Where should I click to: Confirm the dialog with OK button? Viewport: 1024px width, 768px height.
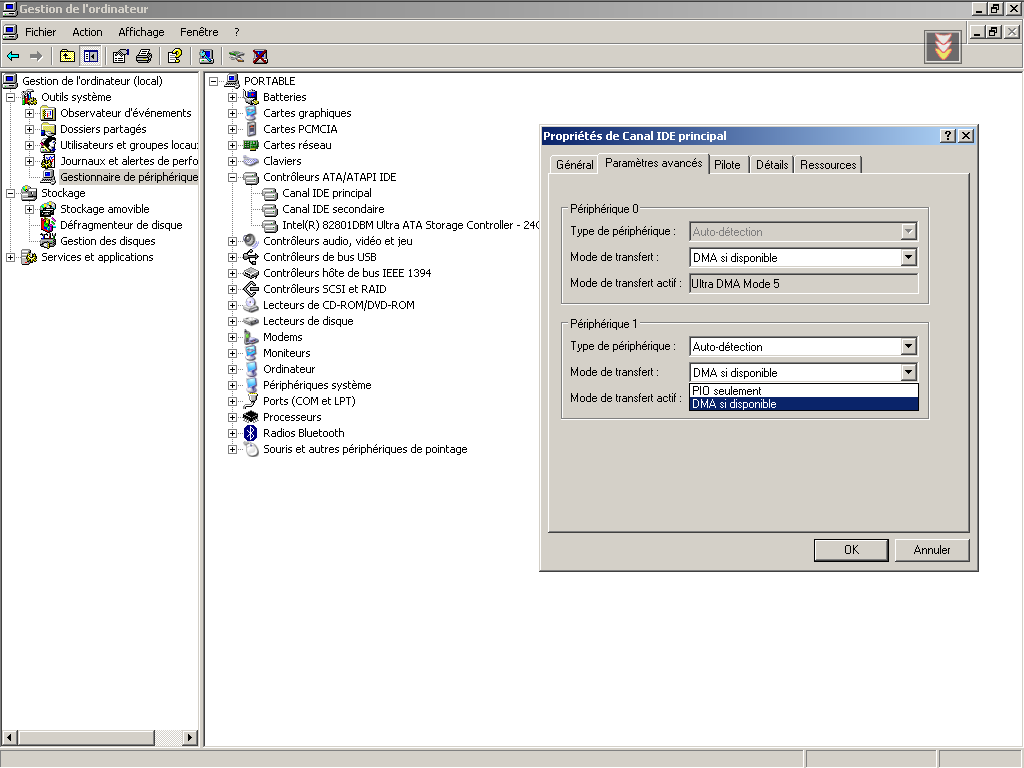click(x=851, y=550)
